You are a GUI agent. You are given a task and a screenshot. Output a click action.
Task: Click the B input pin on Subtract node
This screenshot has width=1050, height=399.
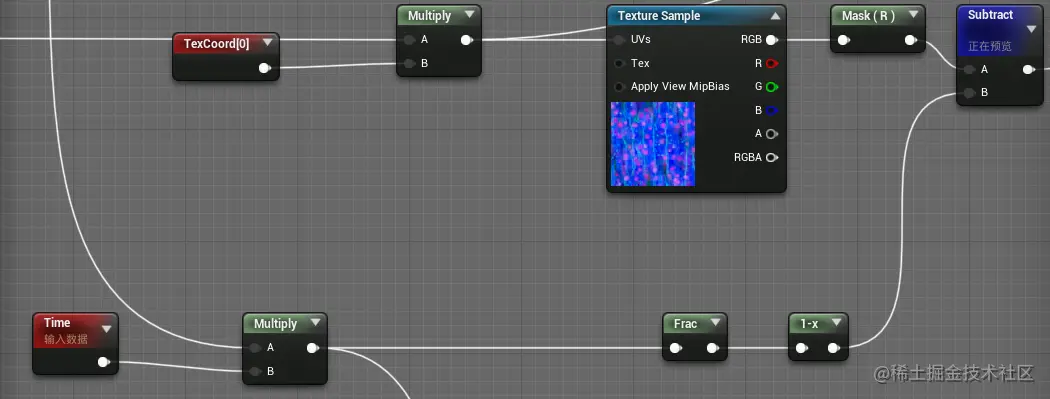click(968, 93)
